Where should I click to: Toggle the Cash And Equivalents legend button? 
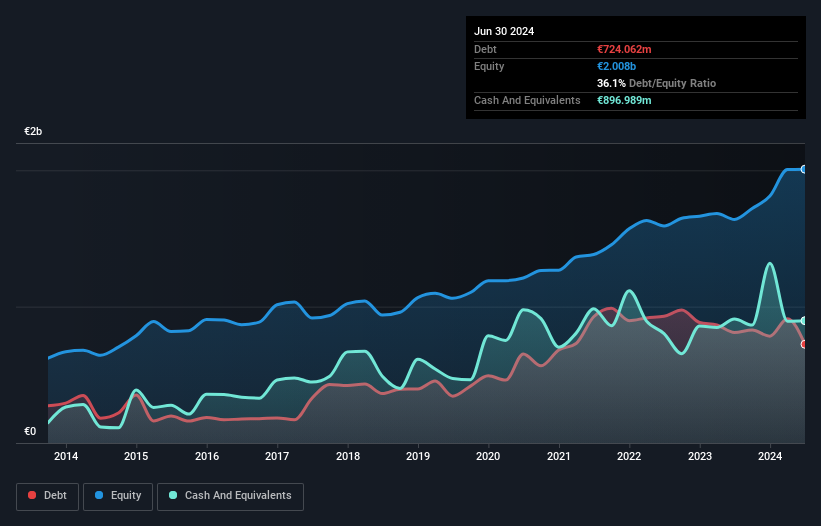pyautogui.click(x=230, y=496)
